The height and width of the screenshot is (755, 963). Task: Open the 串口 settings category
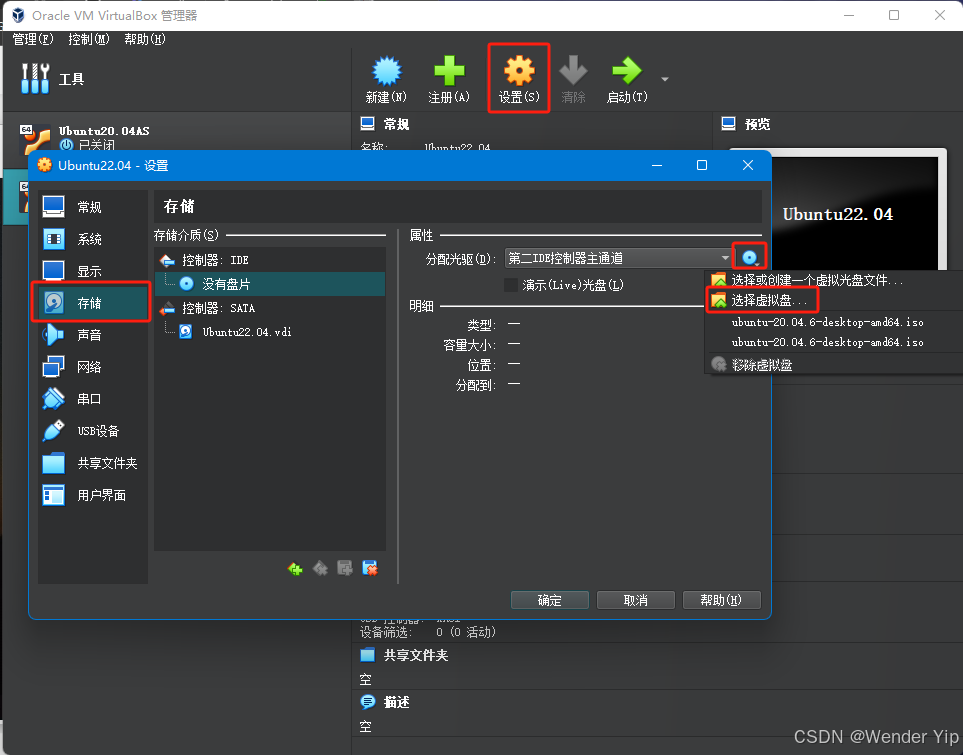[x=92, y=399]
